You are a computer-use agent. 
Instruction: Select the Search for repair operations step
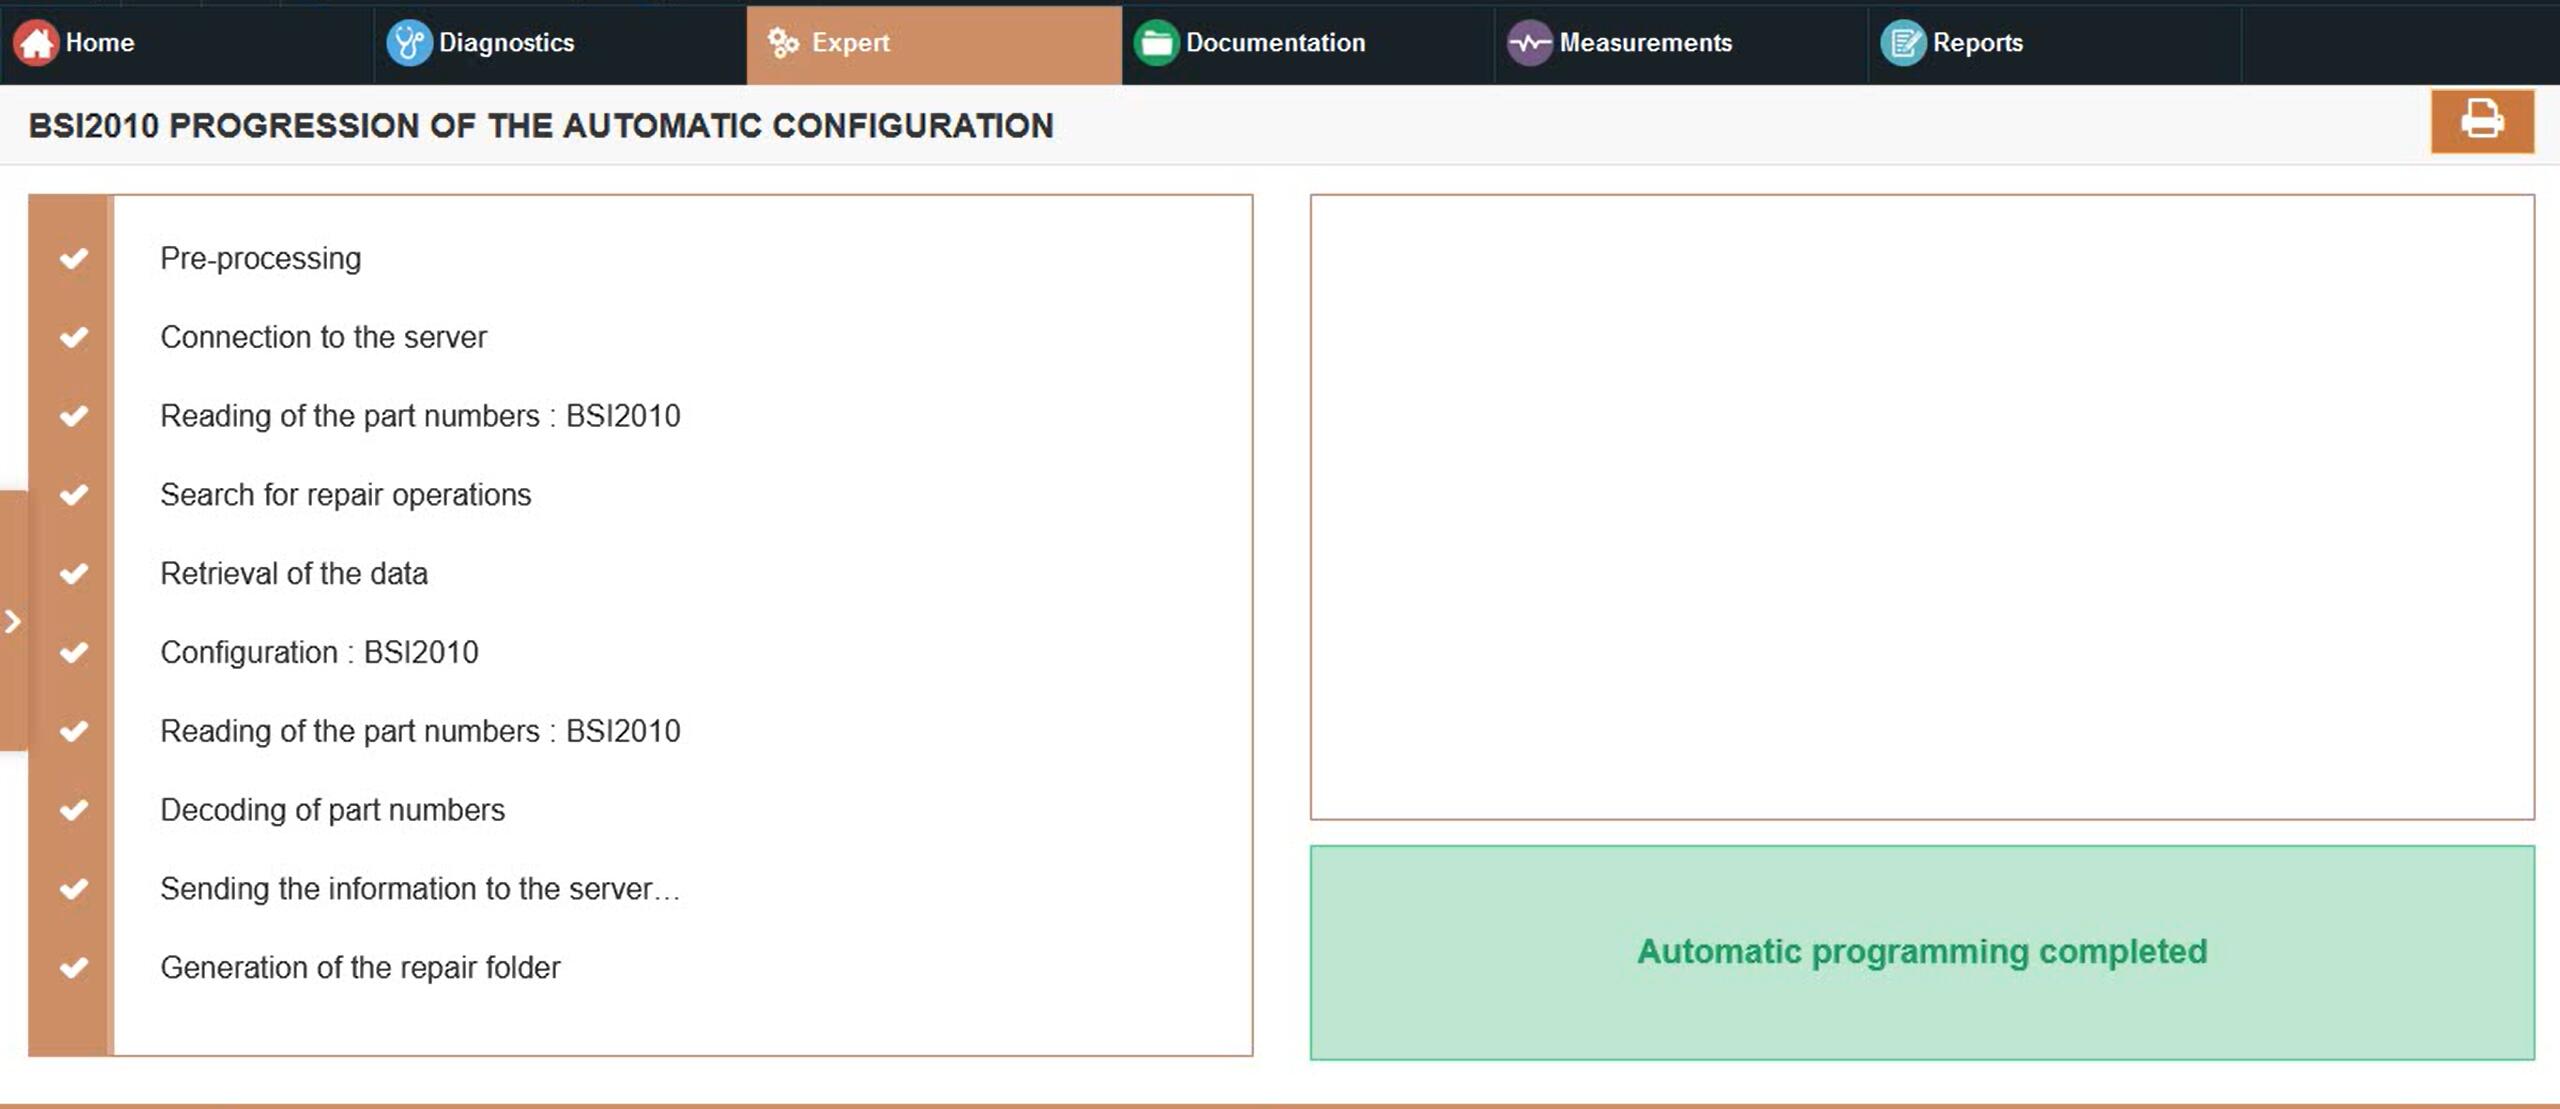[x=345, y=495]
